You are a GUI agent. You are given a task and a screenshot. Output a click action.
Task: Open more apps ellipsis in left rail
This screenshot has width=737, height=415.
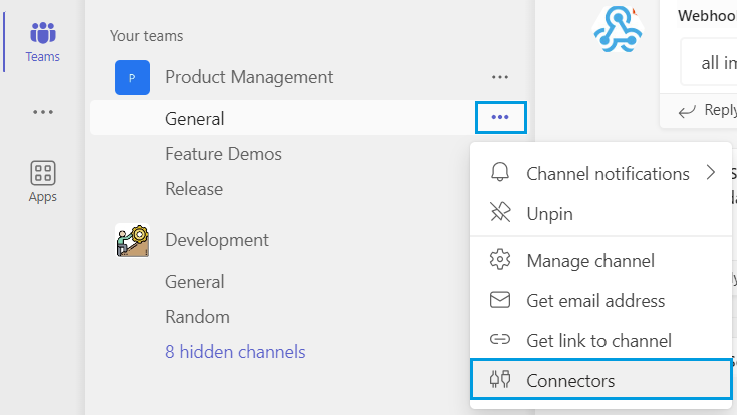coord(43,112)
